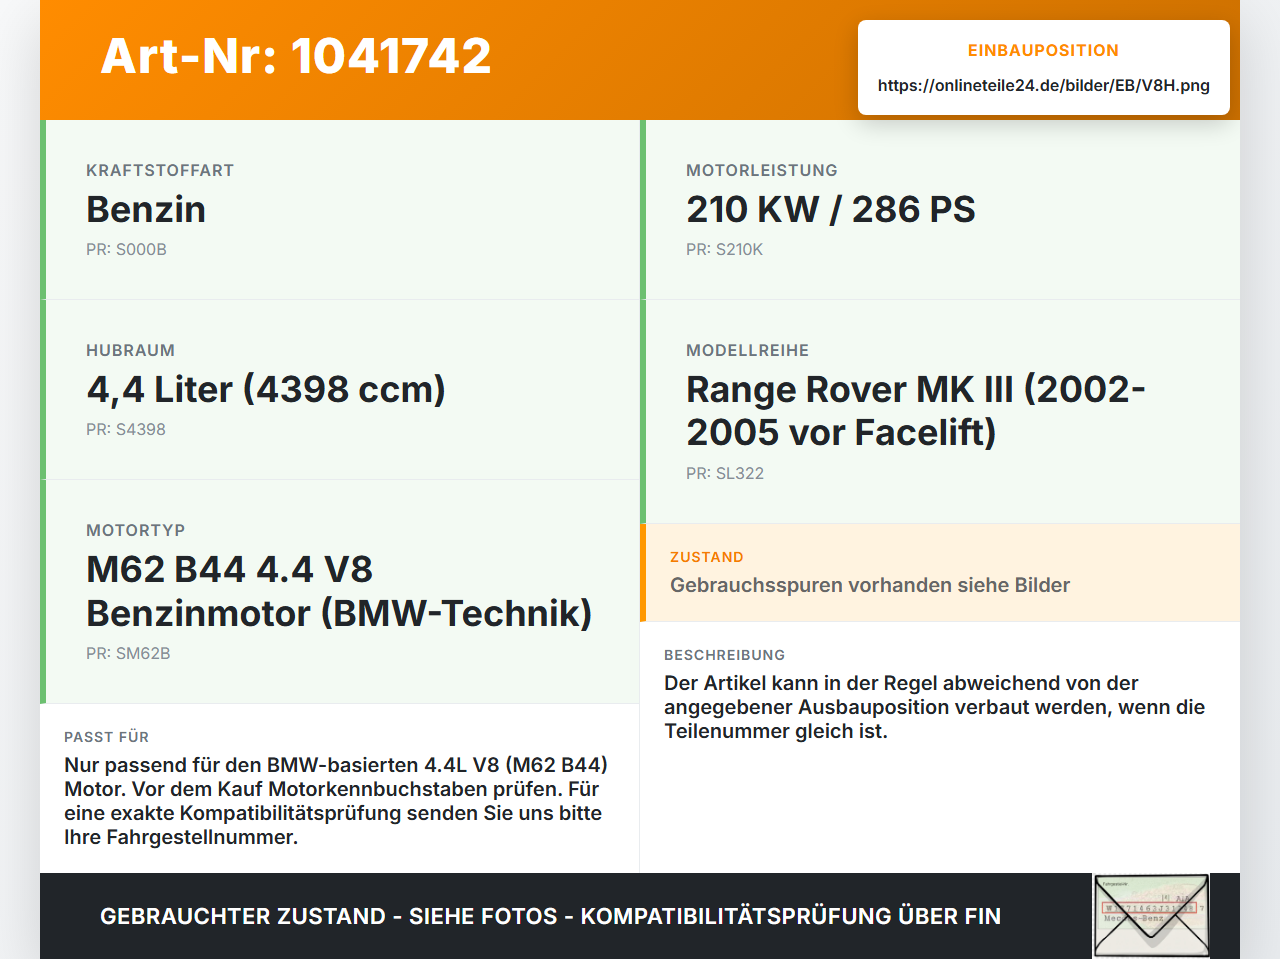
Task: Click the envelope chassis-number icon in the footer
Action: (1151, 916)
